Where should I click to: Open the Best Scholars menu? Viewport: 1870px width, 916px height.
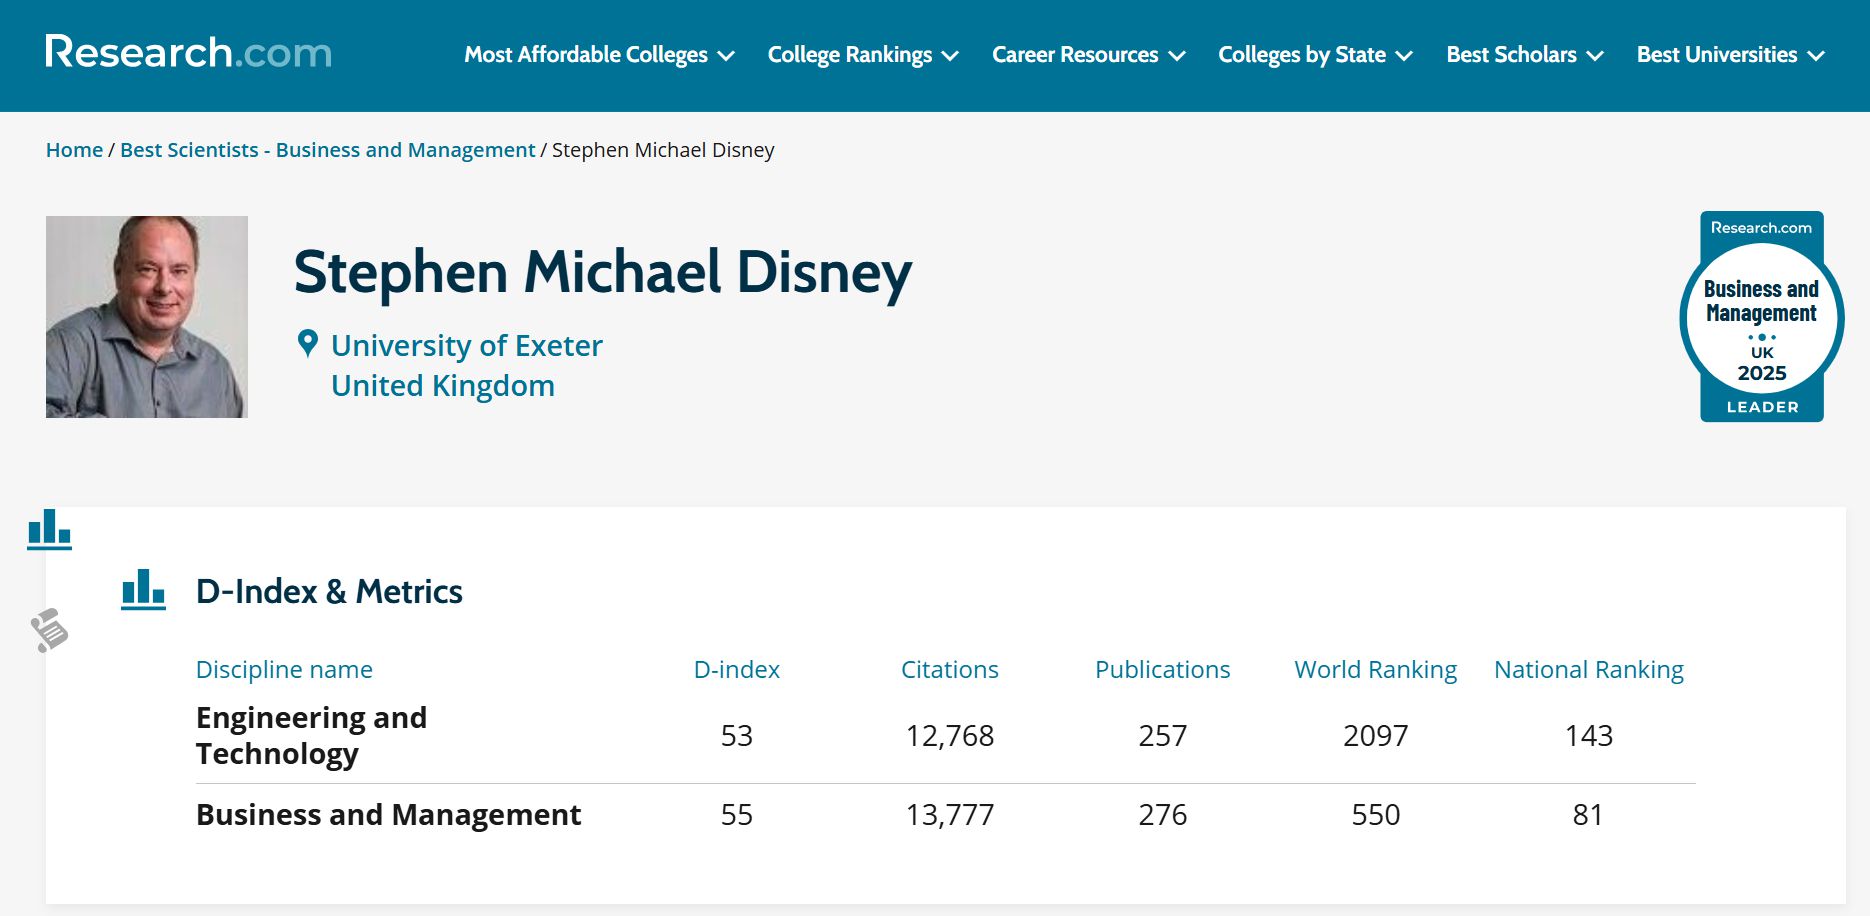click(x=1524, y=55)
